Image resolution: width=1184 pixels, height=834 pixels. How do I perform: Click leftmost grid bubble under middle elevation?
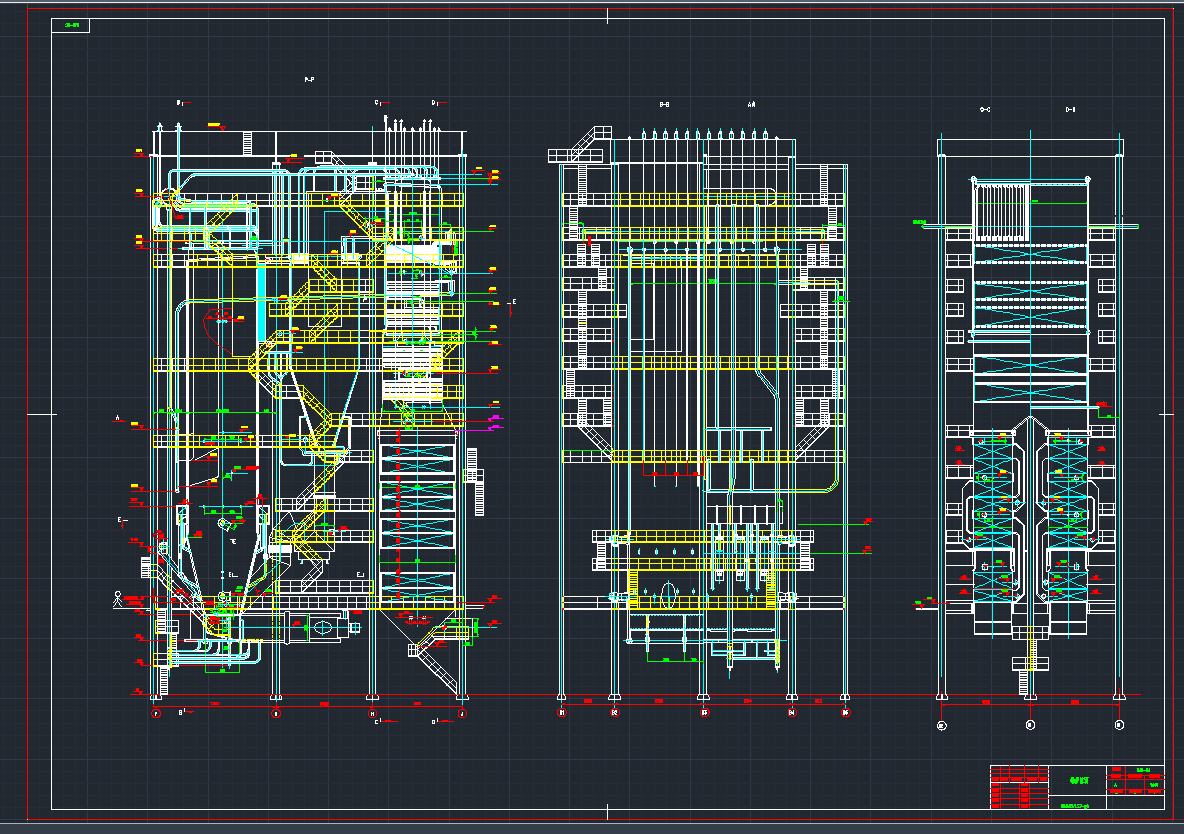click(562, 713)
